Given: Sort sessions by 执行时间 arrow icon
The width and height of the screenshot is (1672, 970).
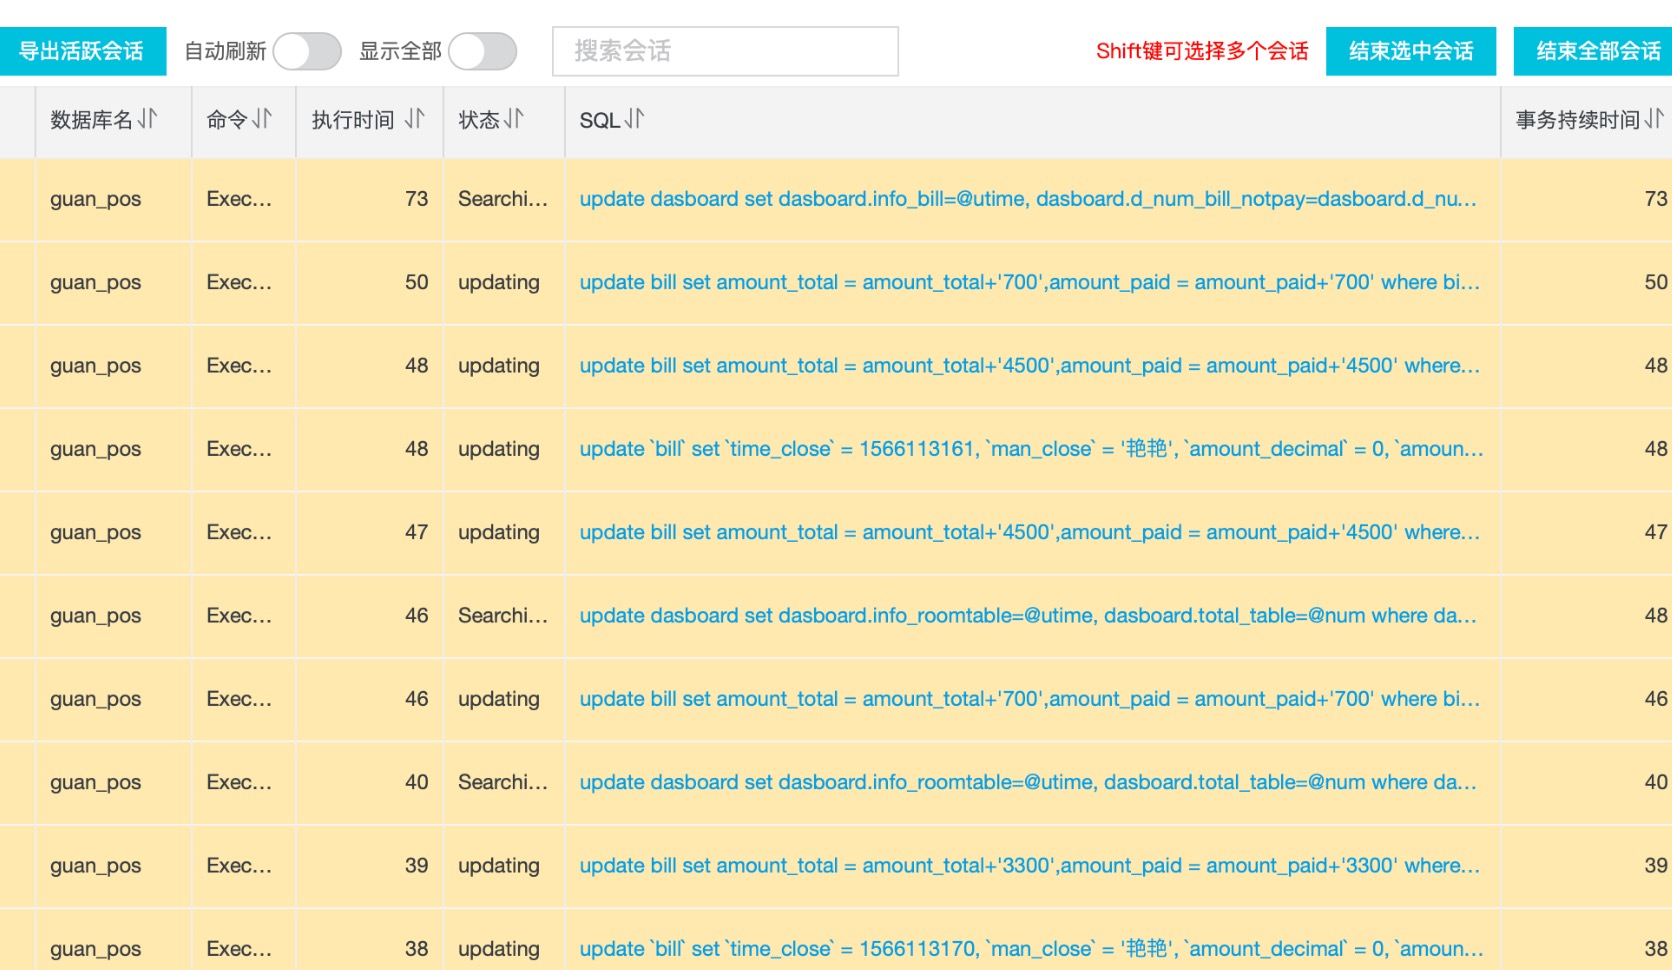Looking at the screenshot, I should pyautogui.click(x=415, y=119).
